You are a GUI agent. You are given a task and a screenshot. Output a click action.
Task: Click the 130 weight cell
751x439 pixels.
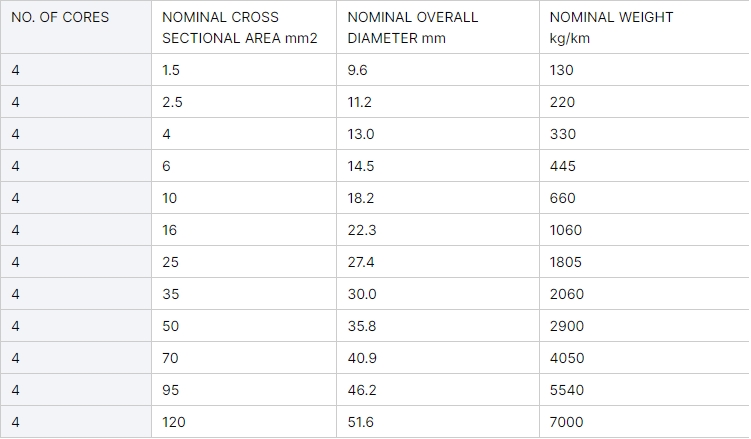(645, 70)
